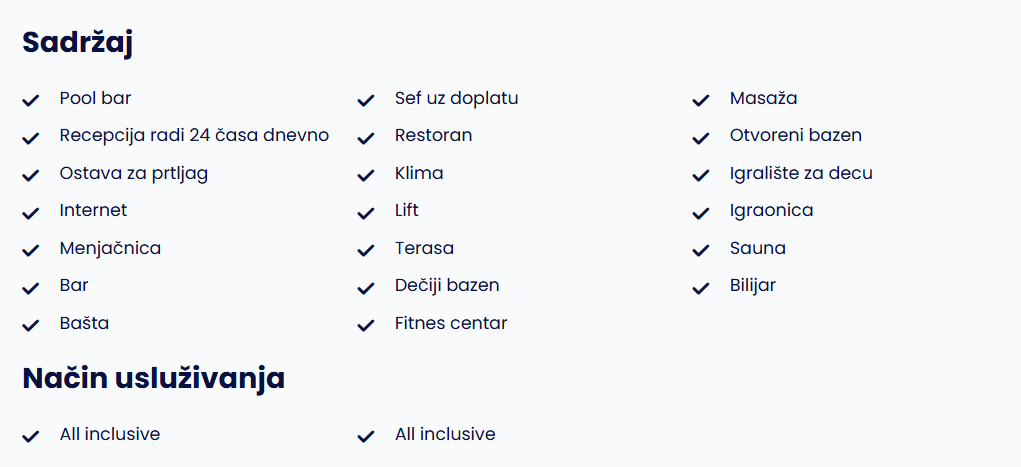Click the Internet amenity label
Image resolution: width=1021 pixels, height=467 pixels.
coord(93,210)
